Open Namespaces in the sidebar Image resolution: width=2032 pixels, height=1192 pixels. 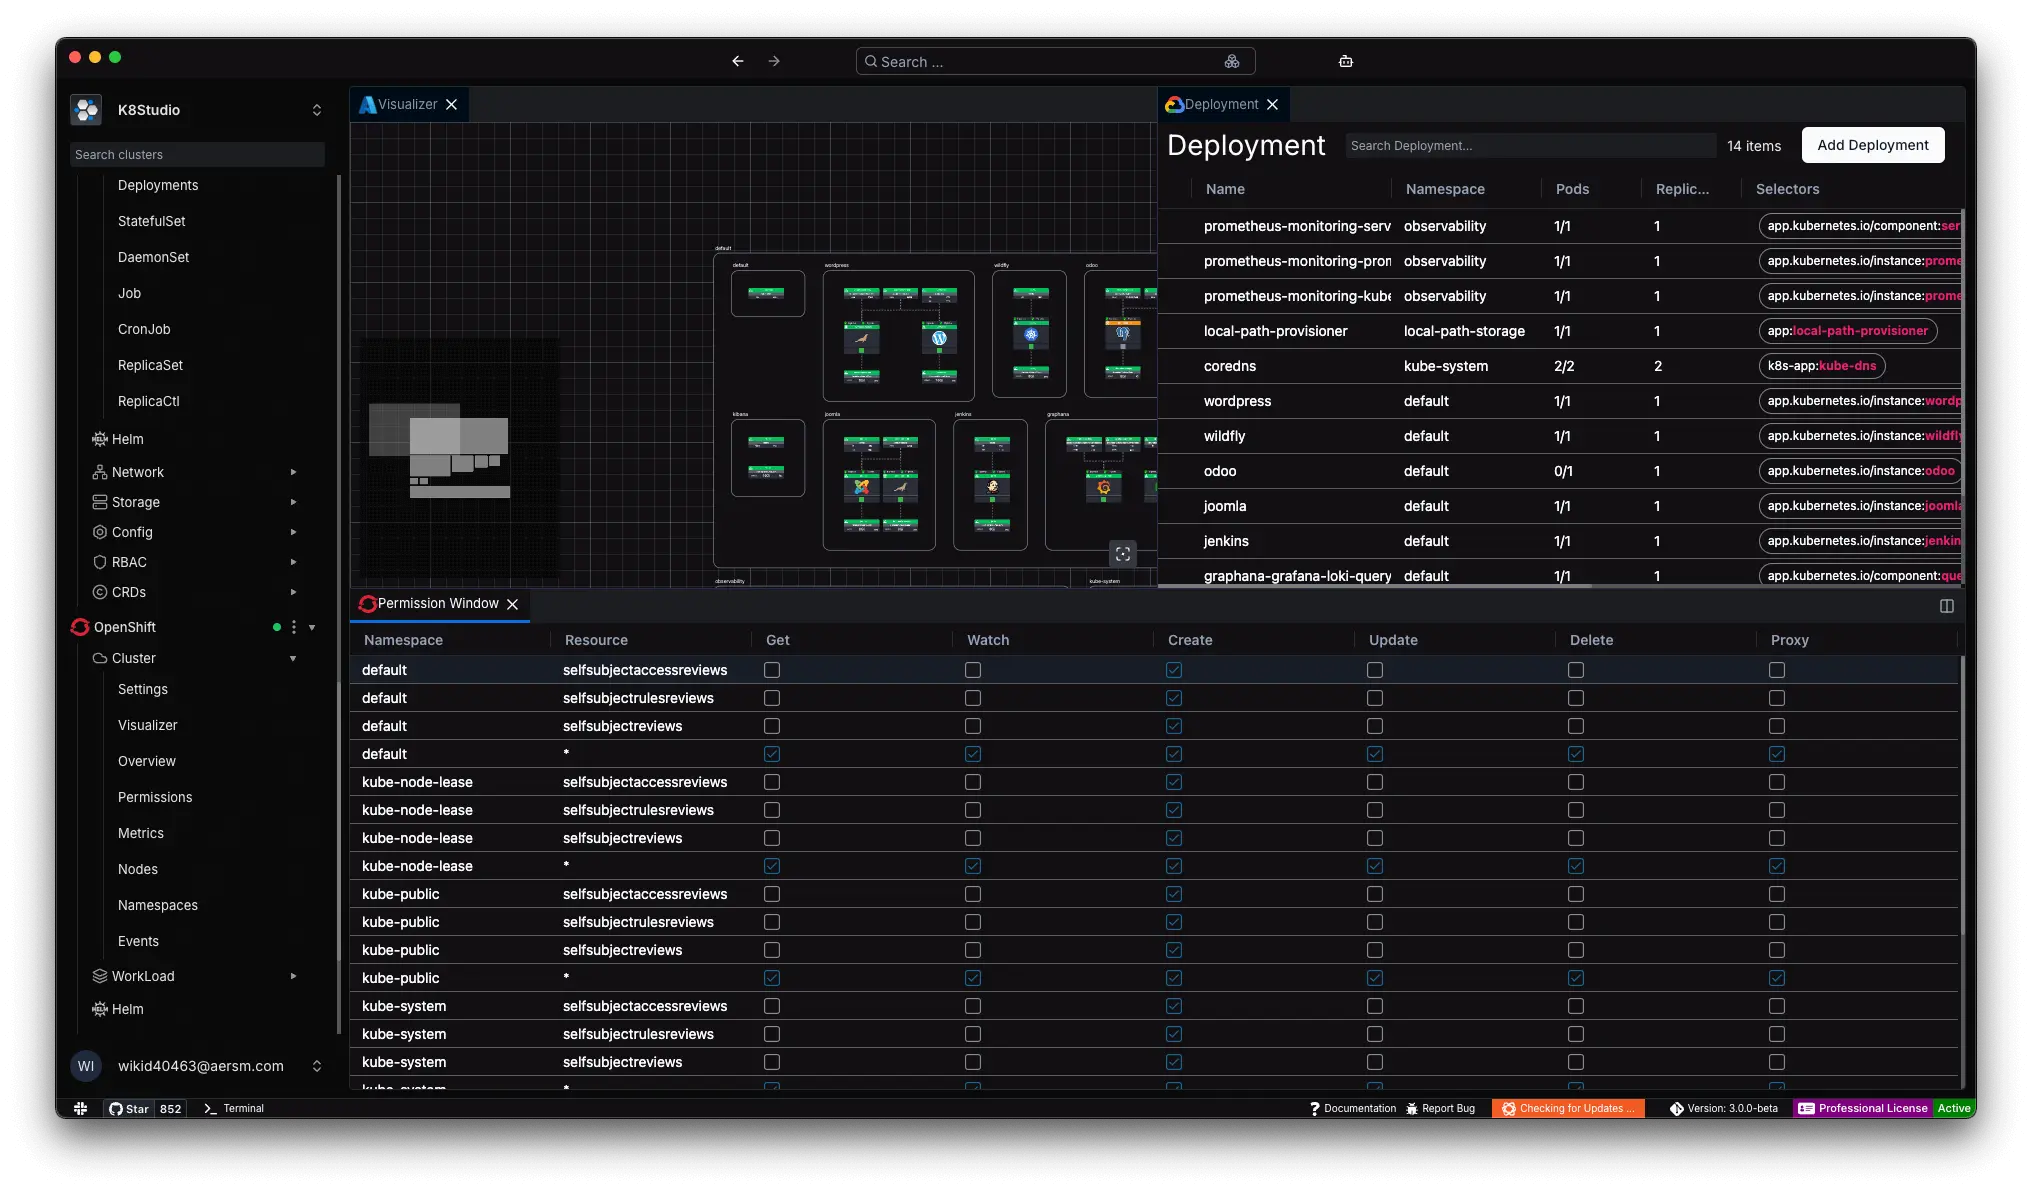coord(158,905)
